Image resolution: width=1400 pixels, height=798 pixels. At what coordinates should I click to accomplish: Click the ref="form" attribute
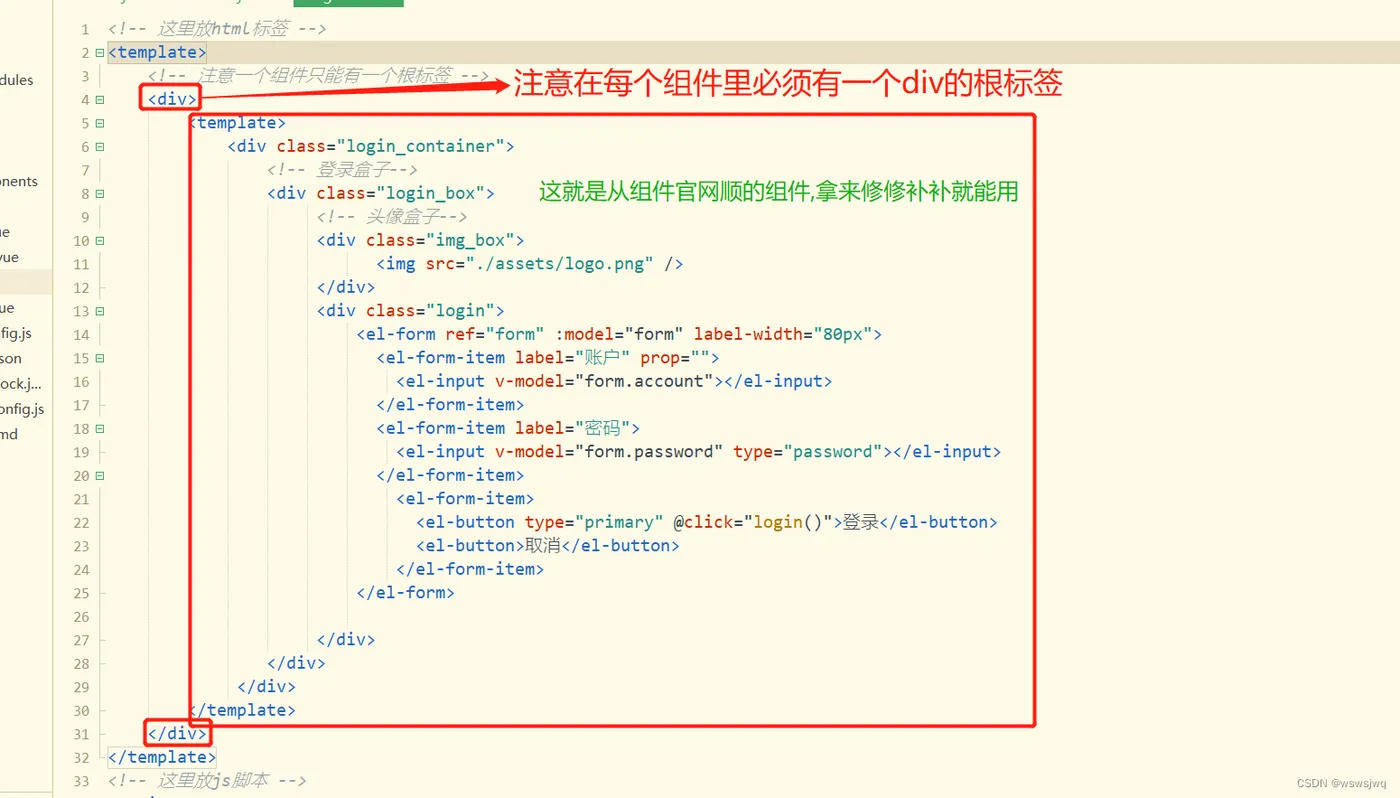pyautogui.click(x=495, y=335)
